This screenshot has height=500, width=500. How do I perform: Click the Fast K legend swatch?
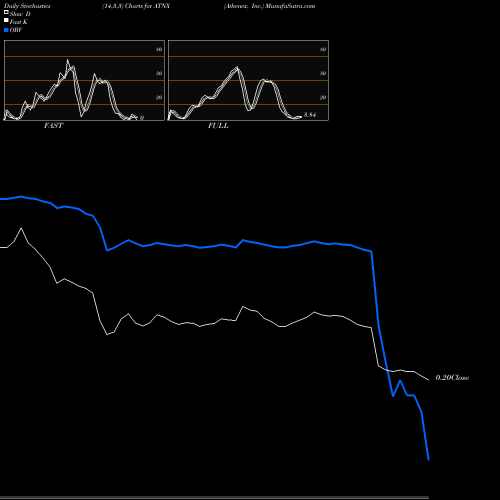(x=6, y=20)
